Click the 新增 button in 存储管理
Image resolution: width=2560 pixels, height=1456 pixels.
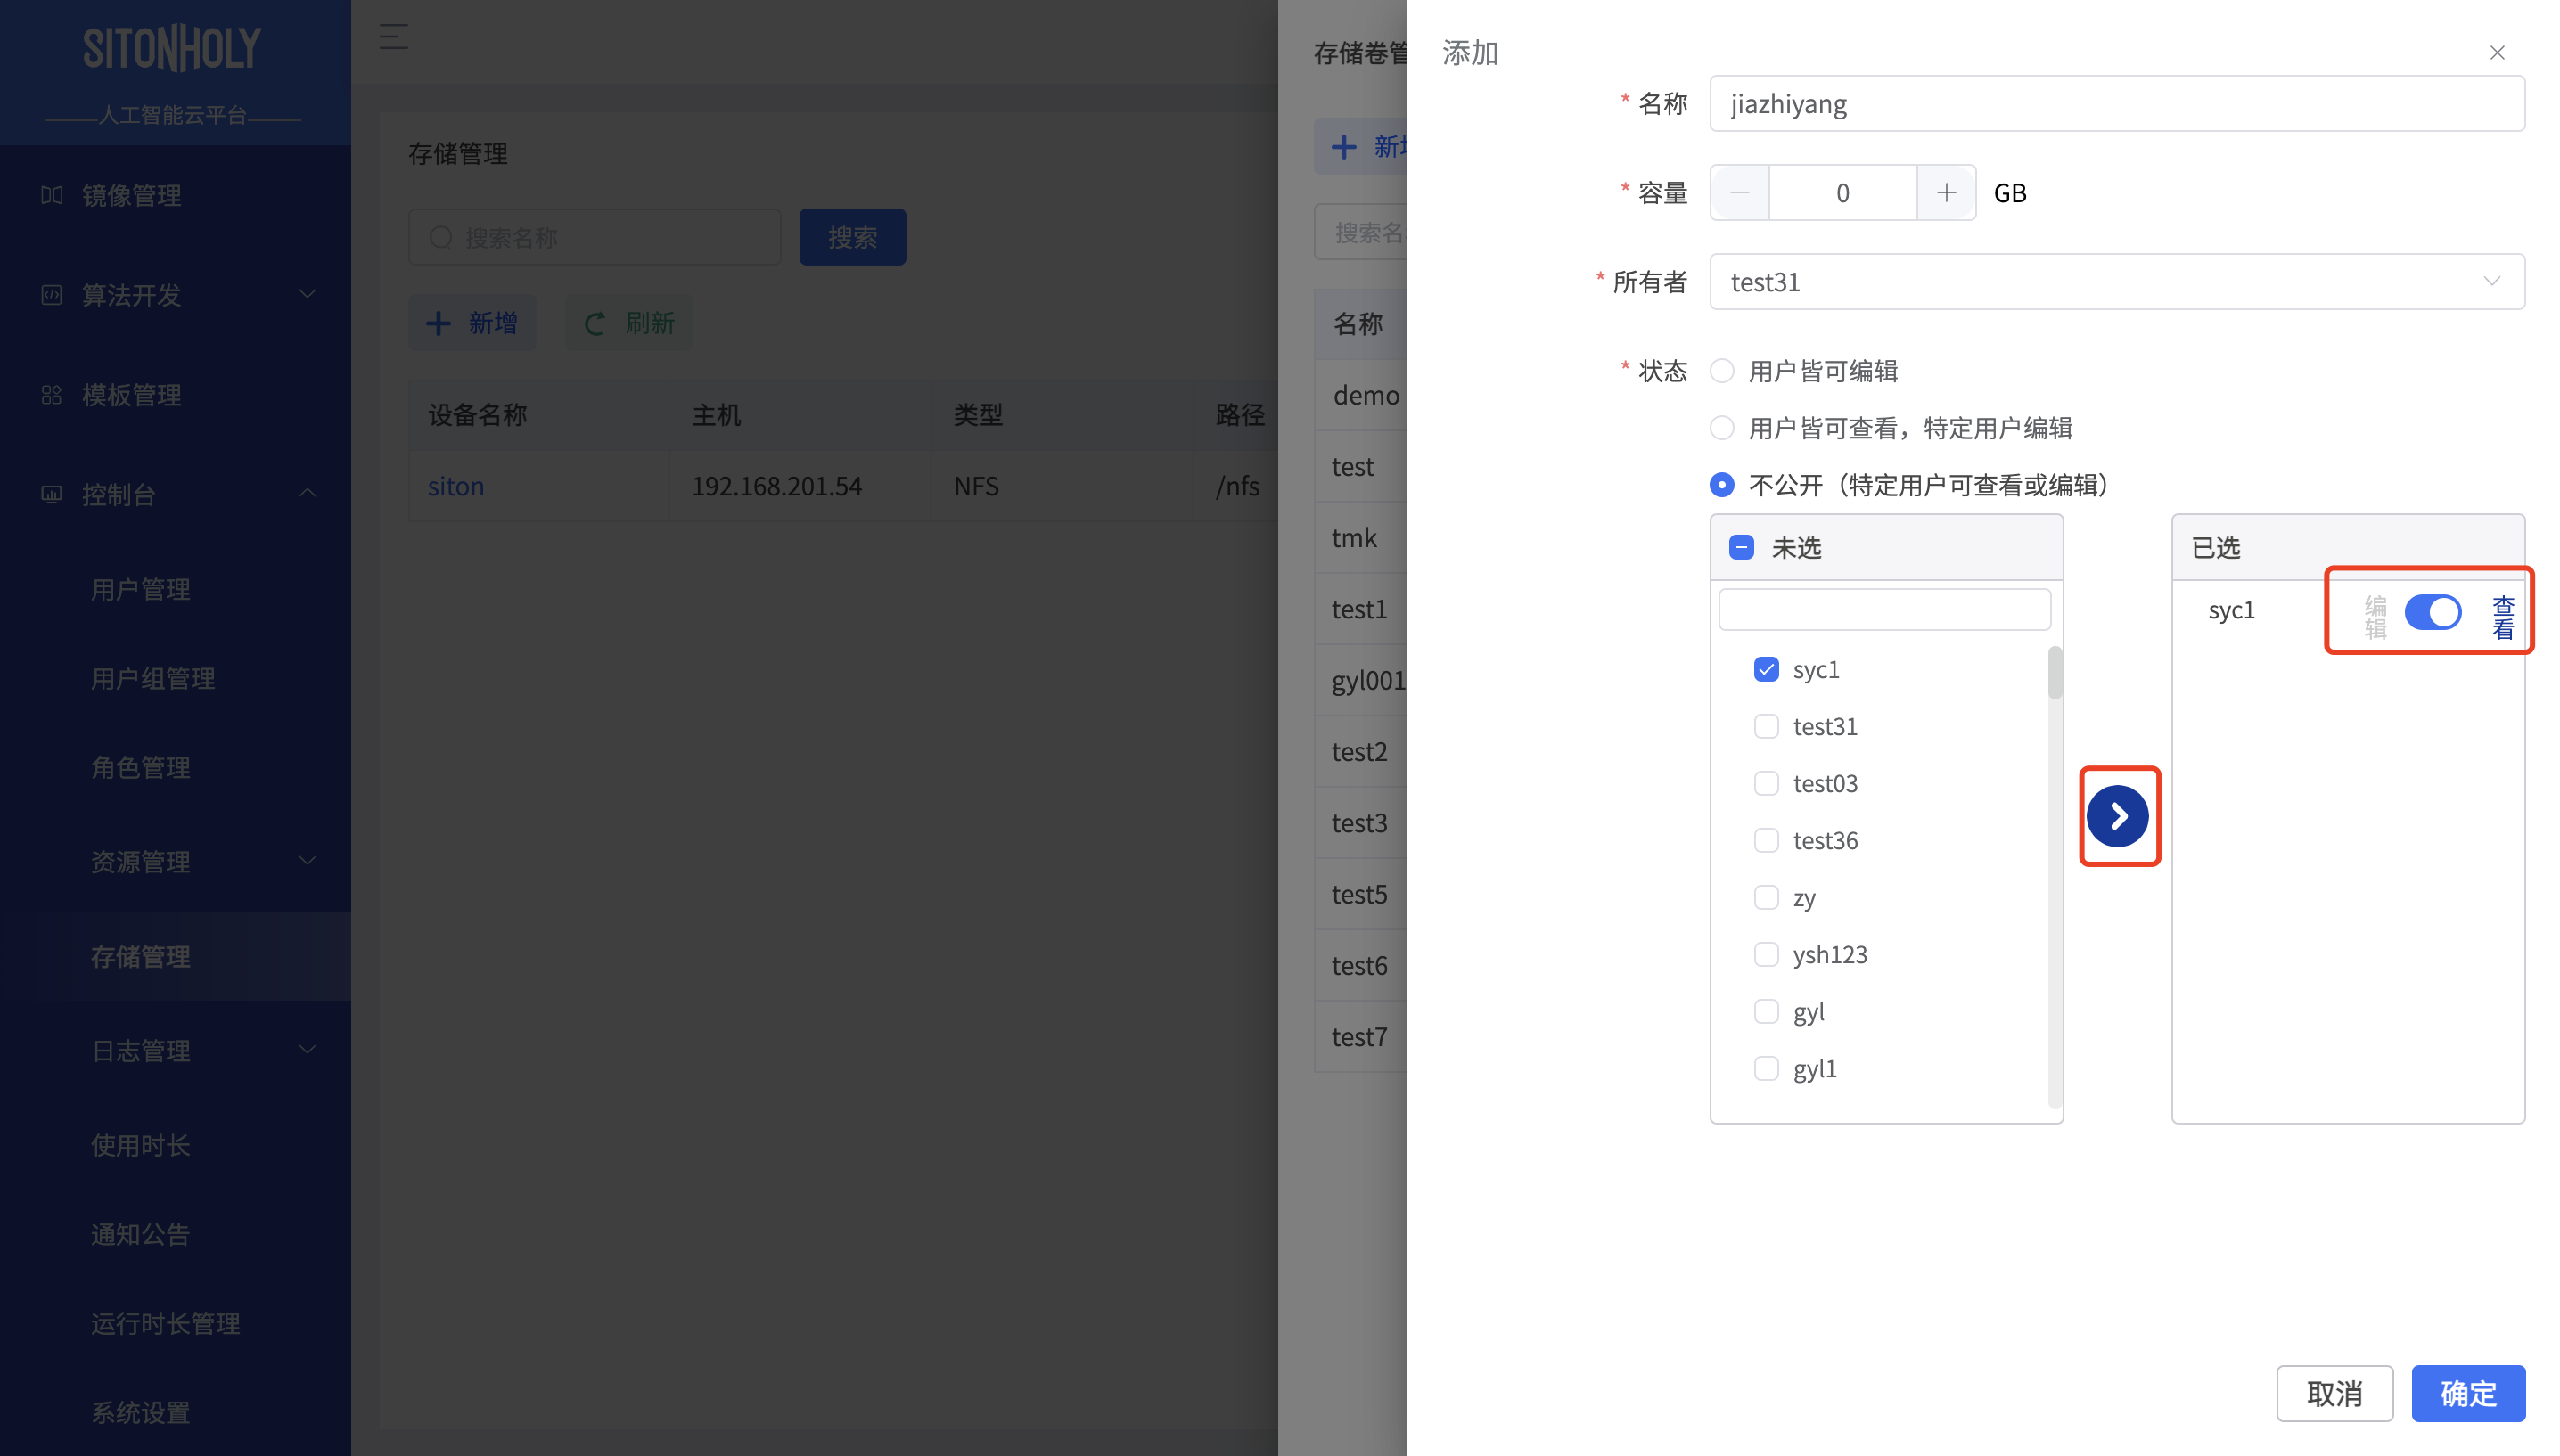[472, 323]
